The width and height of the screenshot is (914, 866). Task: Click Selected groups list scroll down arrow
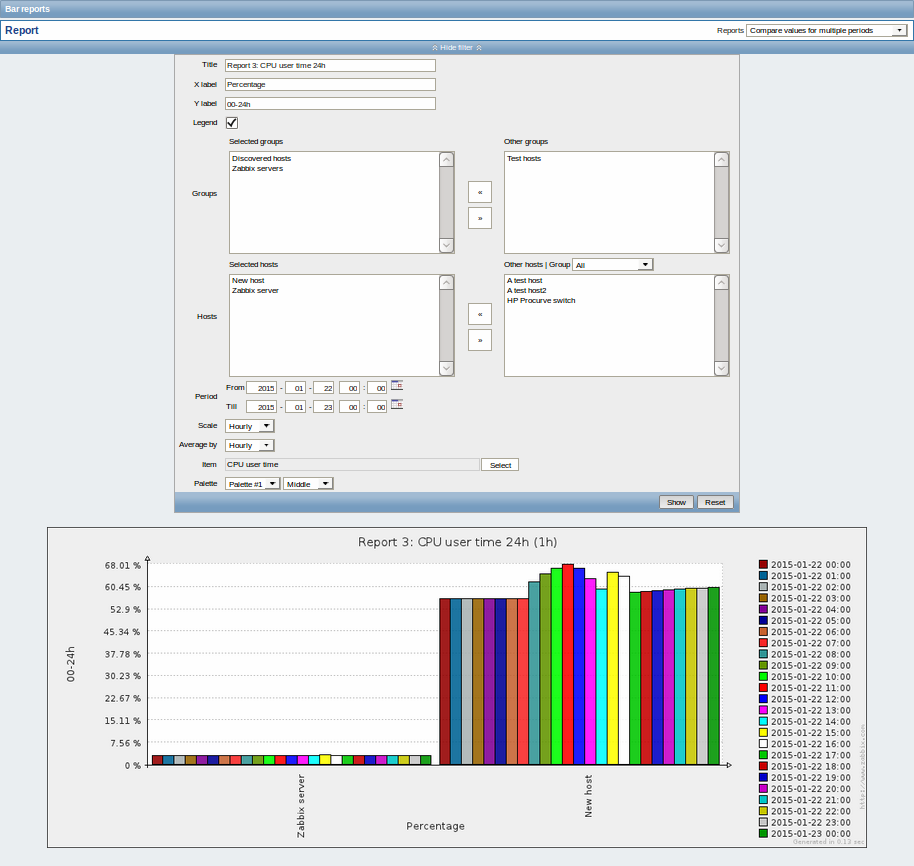tap(447, 245)
